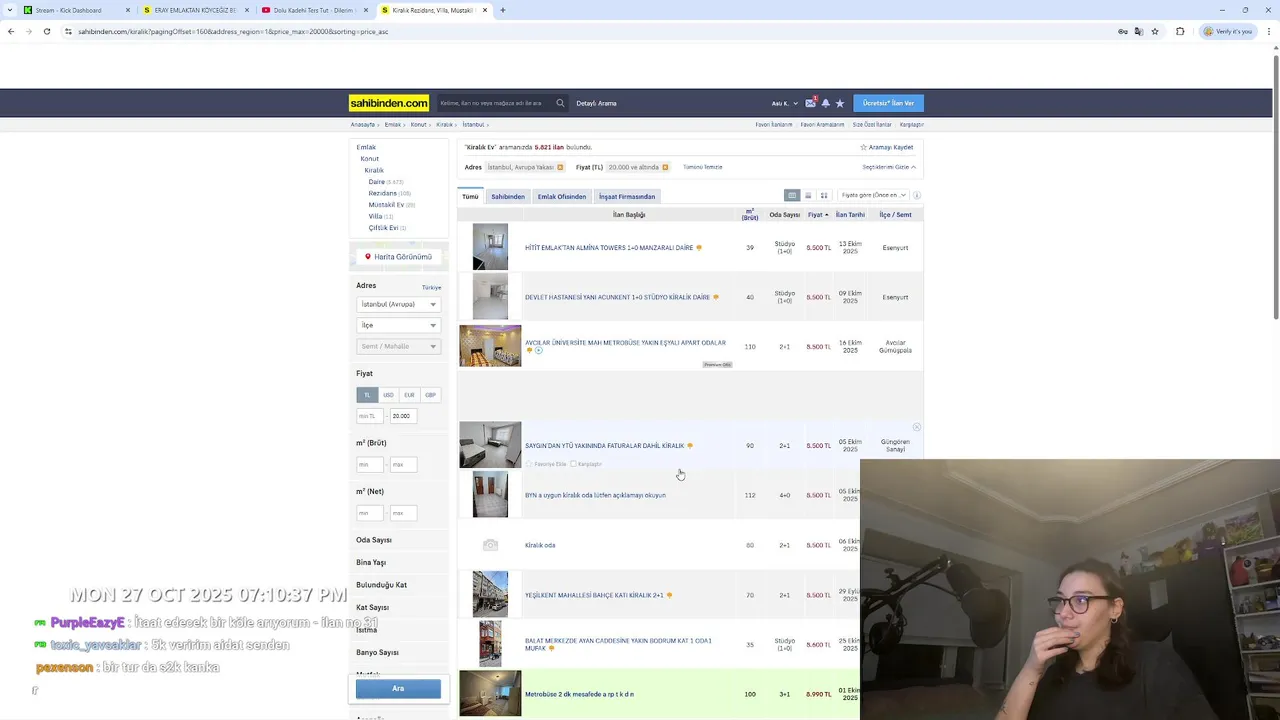Open the tab search dropdown arrow in Chrome
Viewport: 1280px width, 720px height.
tap(9, 10)
